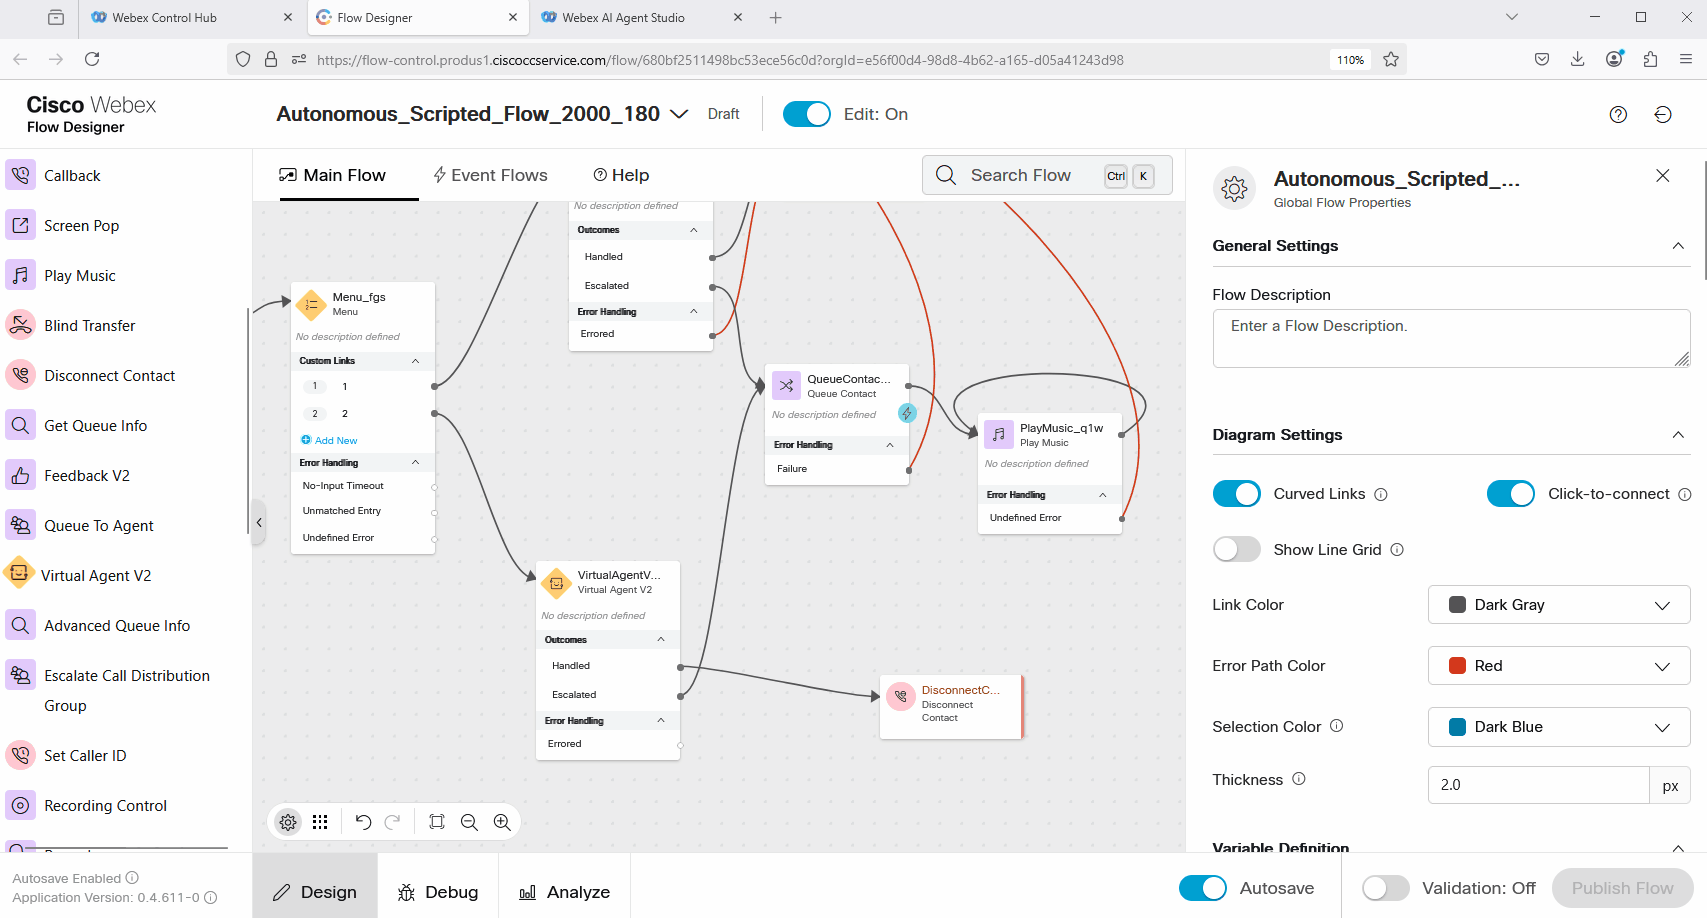Click the Flow Description text field
This screenshot has height=918, width=1707.
(1450, 338)
